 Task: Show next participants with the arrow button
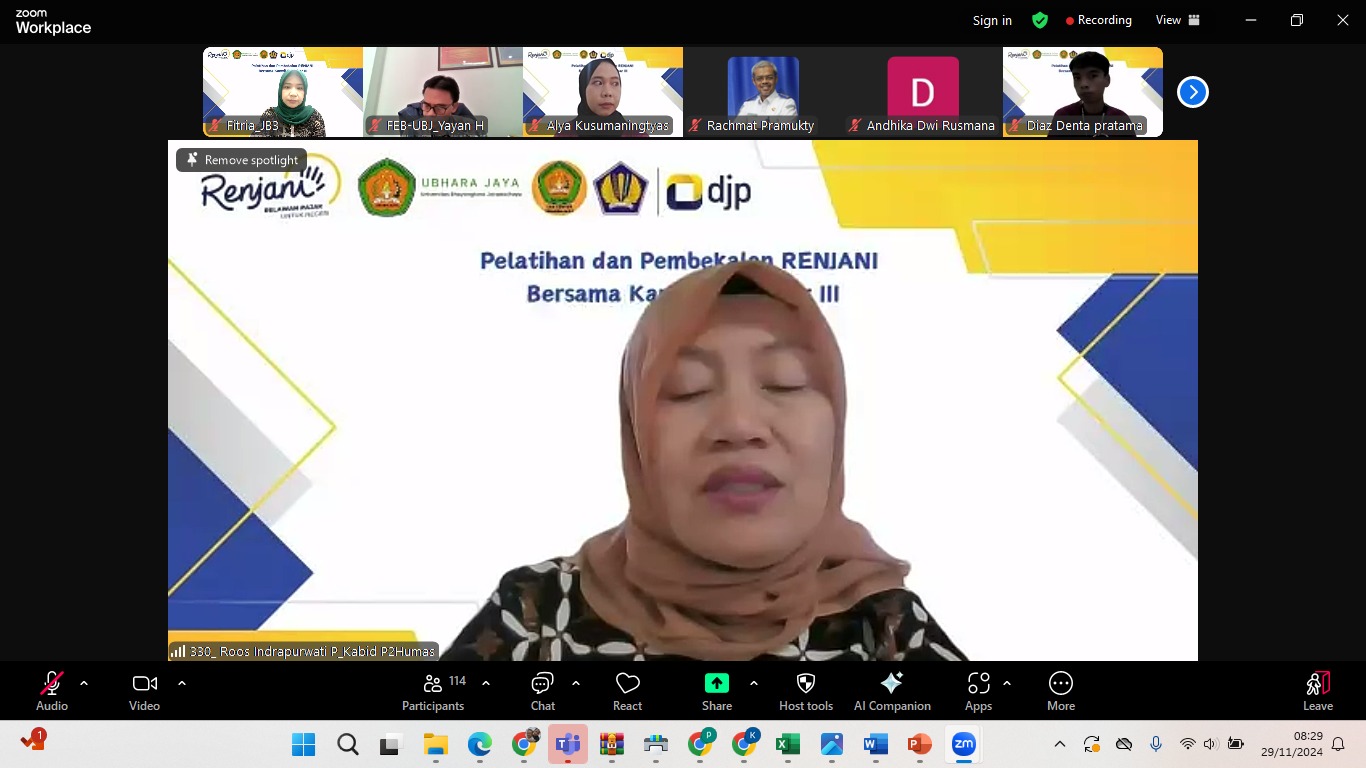click(x=1192, y=92)
